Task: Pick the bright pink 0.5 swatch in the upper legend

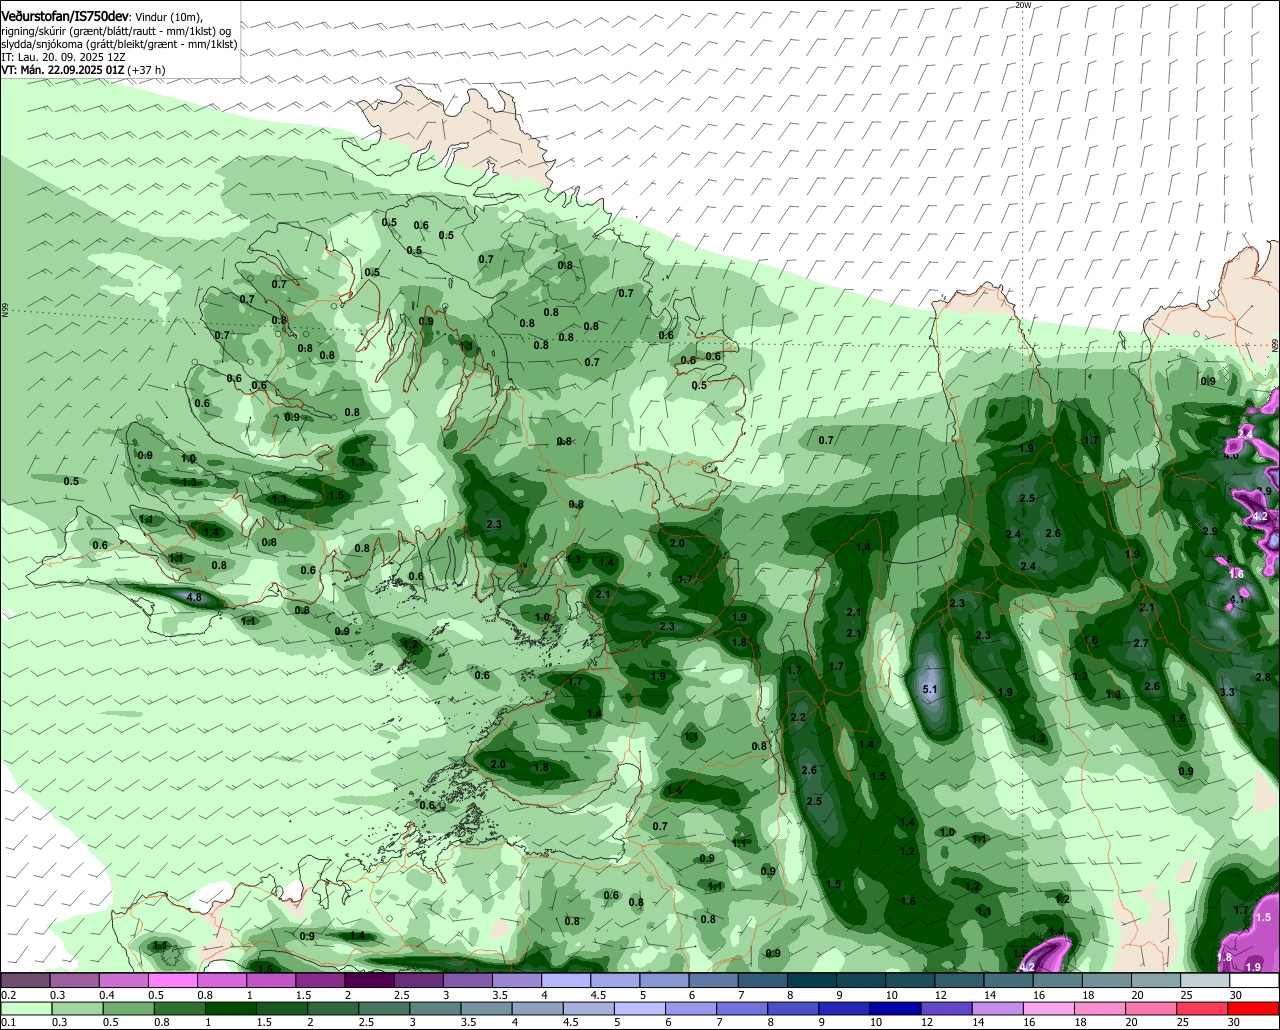Action: point(172,980)
